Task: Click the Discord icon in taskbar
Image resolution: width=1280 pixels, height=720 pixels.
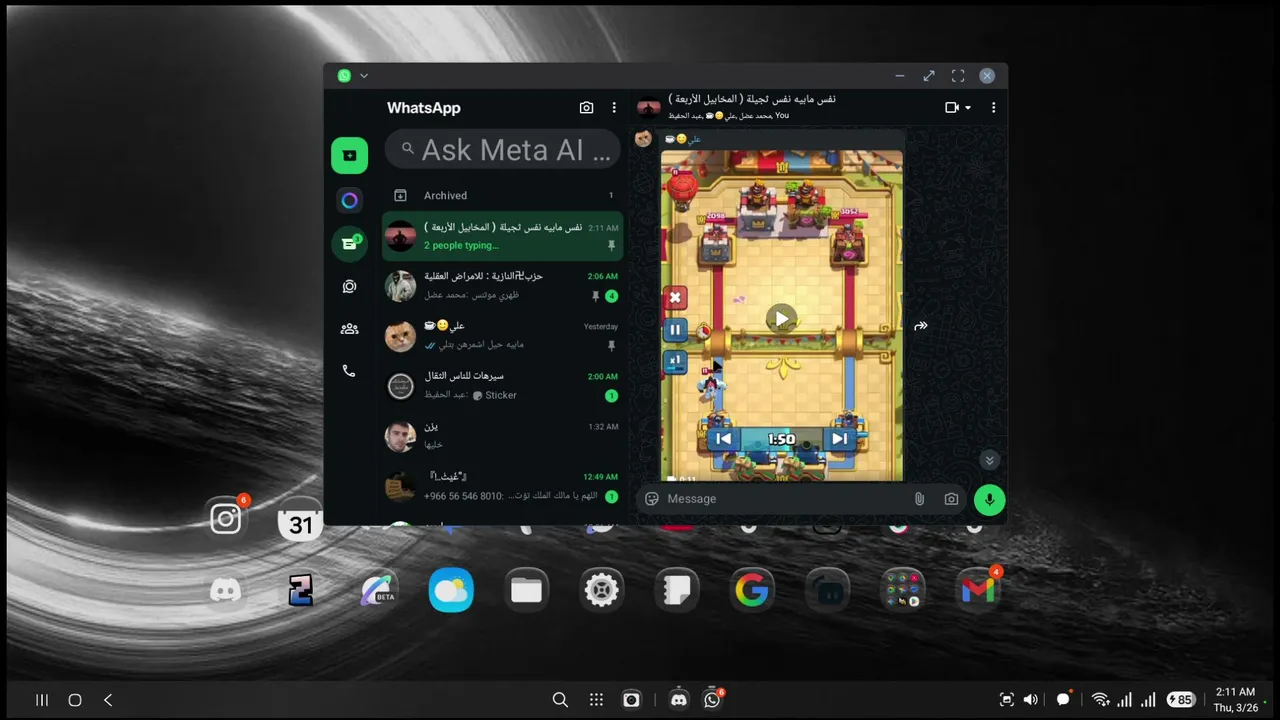Action: 679,700
